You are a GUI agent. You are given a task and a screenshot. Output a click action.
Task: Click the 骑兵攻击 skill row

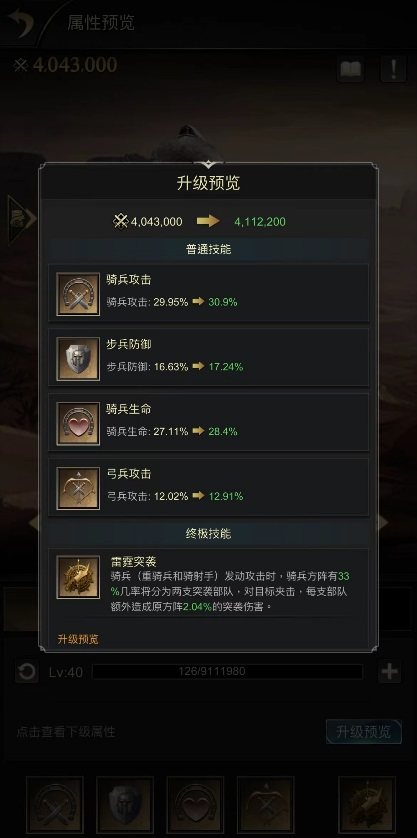(x=208, y=293)
